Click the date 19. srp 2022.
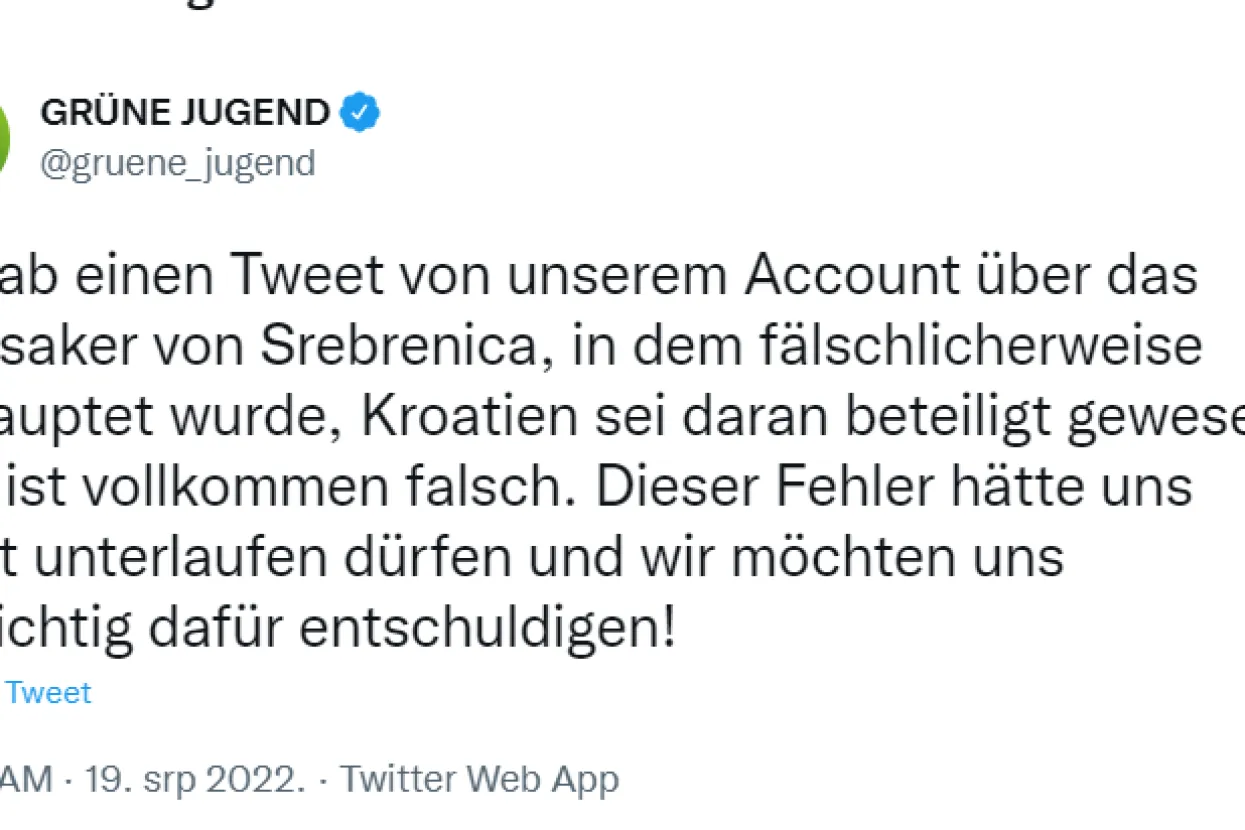Screen dimensions: 1245x830 [193, 779]
